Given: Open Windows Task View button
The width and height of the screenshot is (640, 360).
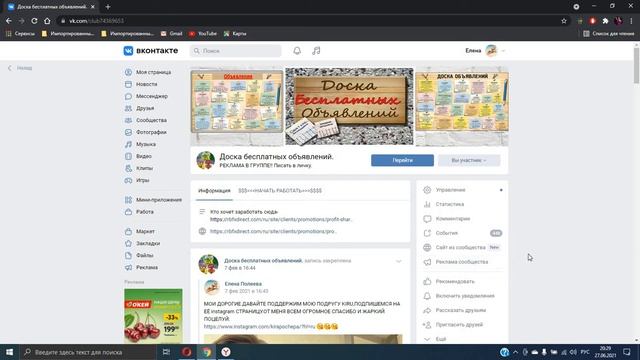Looking at the screenshot, I should [166, 352].
